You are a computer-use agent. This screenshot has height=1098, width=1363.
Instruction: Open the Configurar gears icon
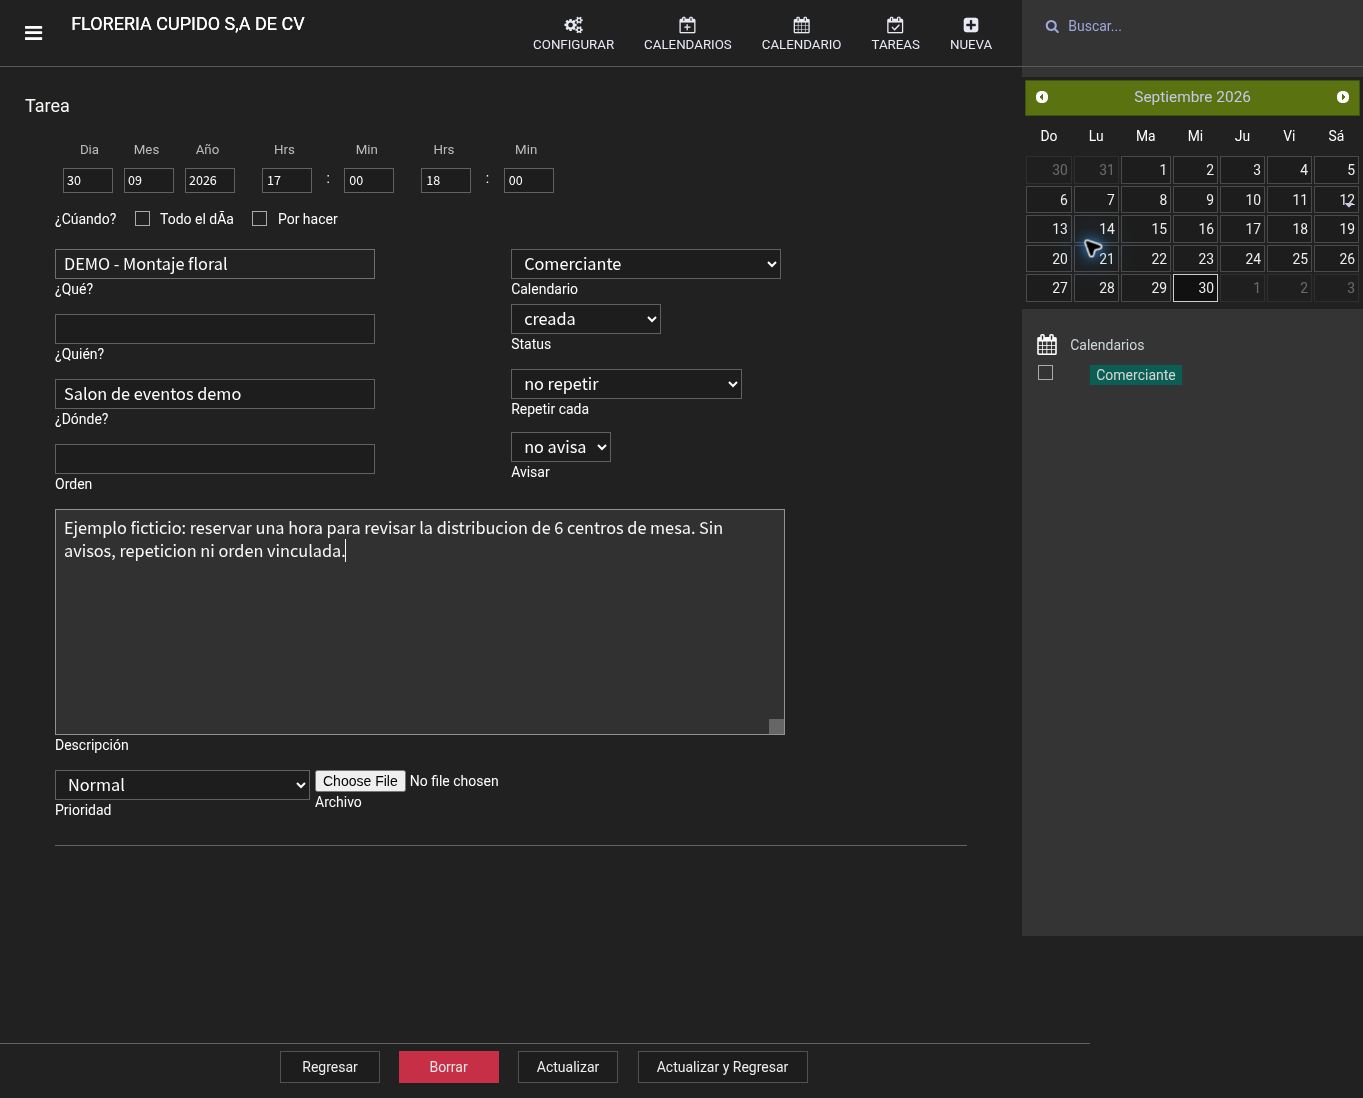tap(573, 25)
